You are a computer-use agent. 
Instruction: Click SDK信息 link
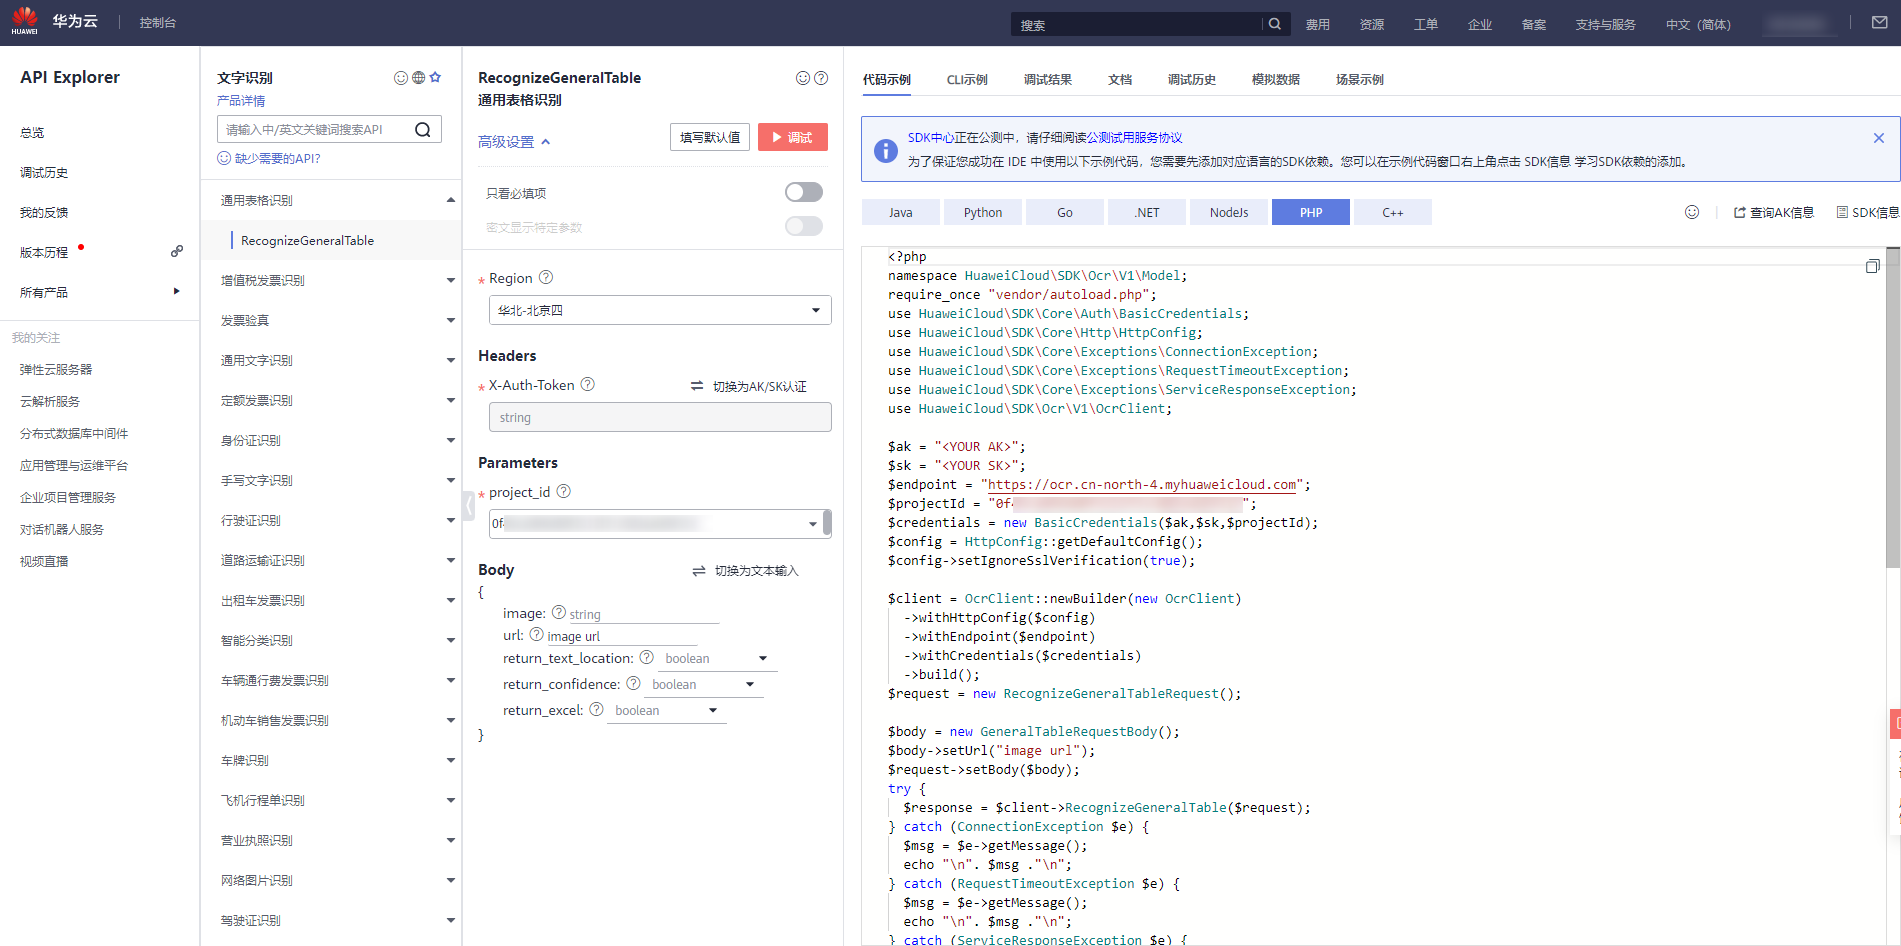[1867, 212]
